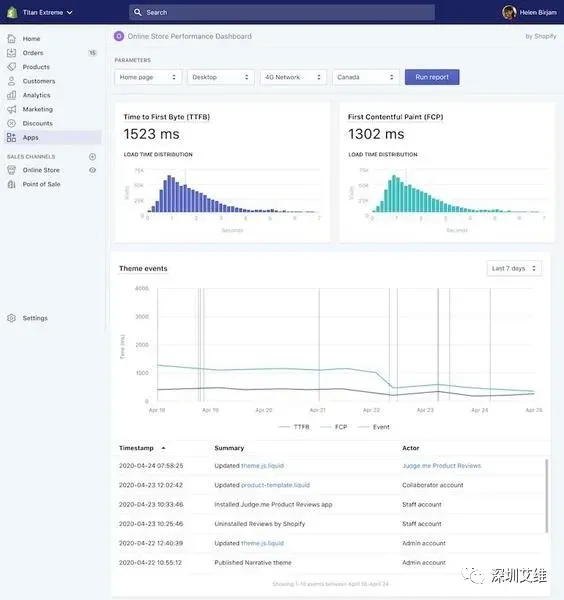Expand the Home page dropdown

tap(148, 77)
